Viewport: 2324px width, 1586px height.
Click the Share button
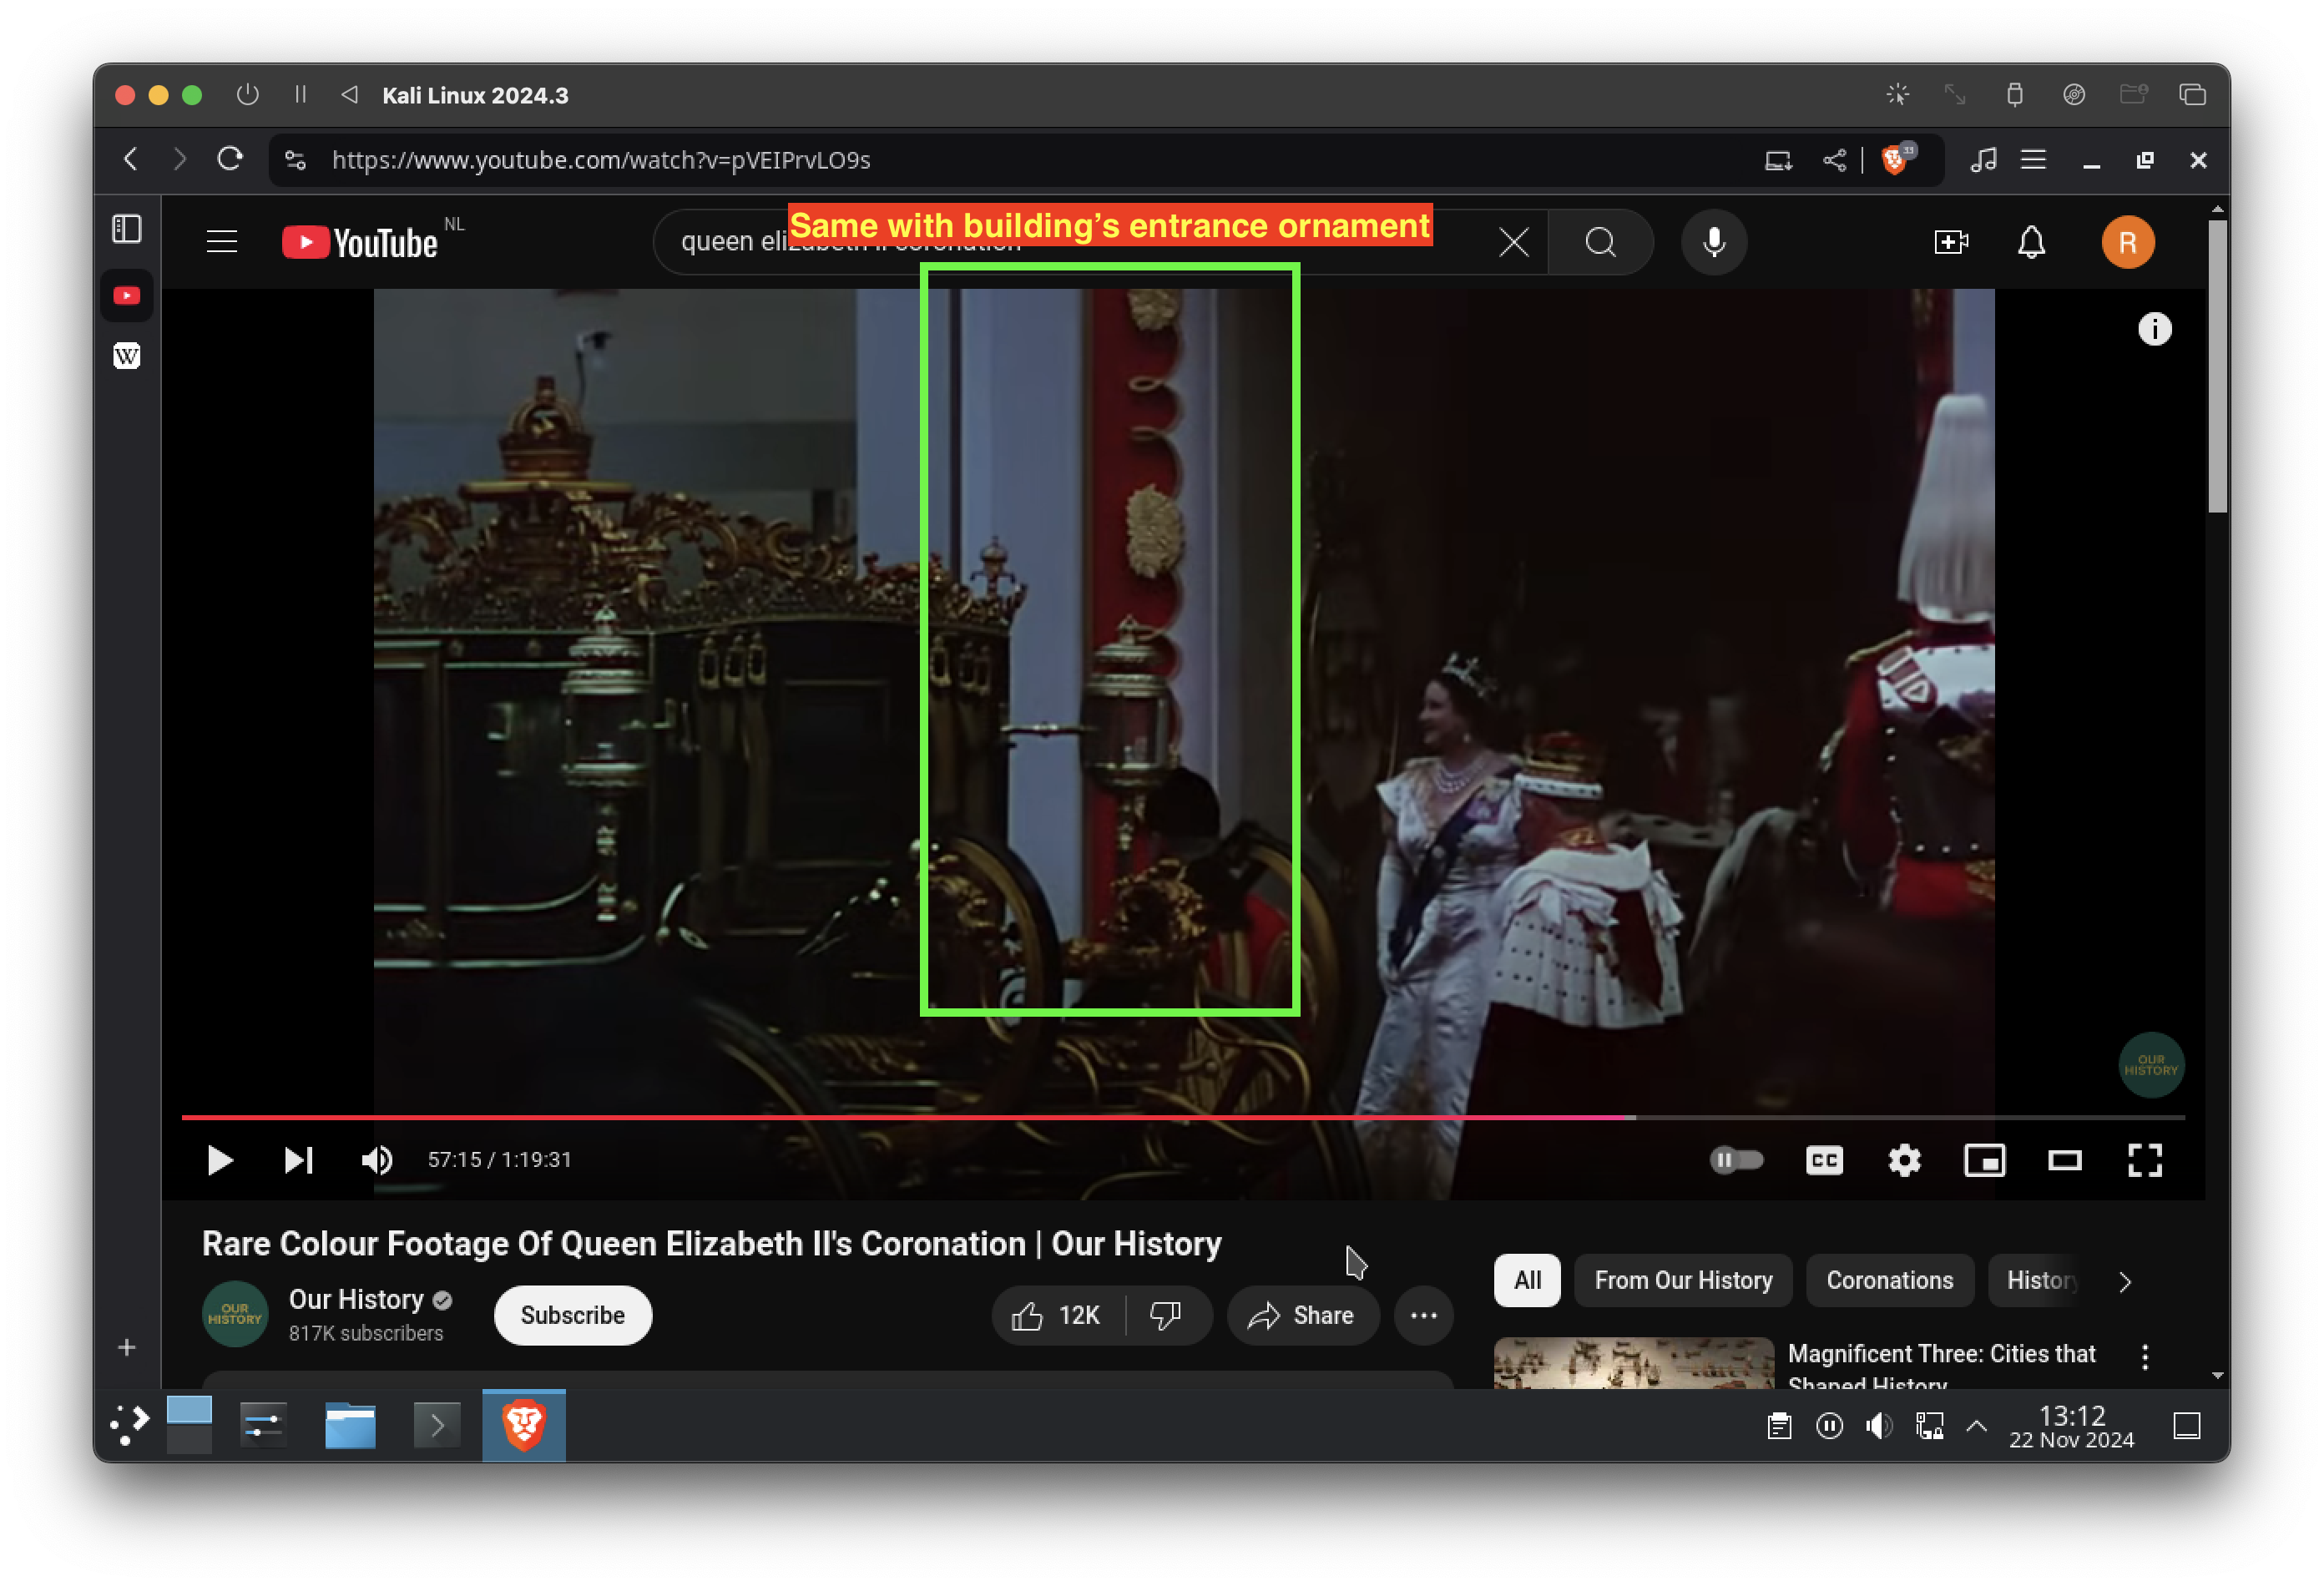coord(1302,1315)
